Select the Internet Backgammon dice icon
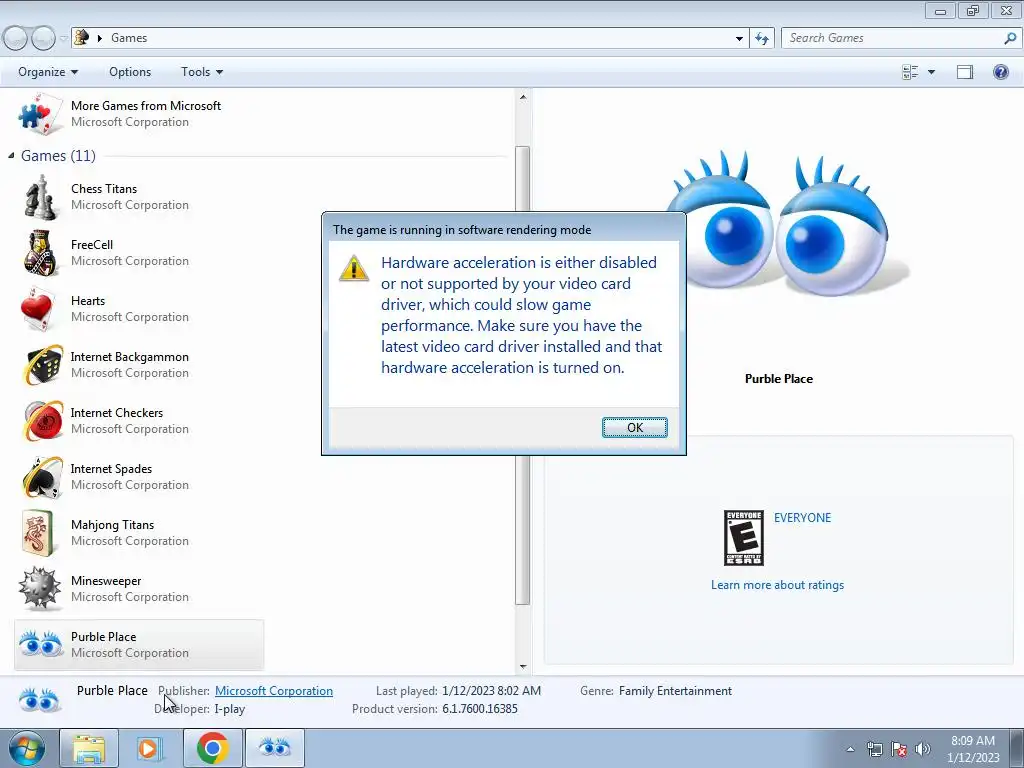The height and width of the screenshot is (768, 1024). point(42,365)
